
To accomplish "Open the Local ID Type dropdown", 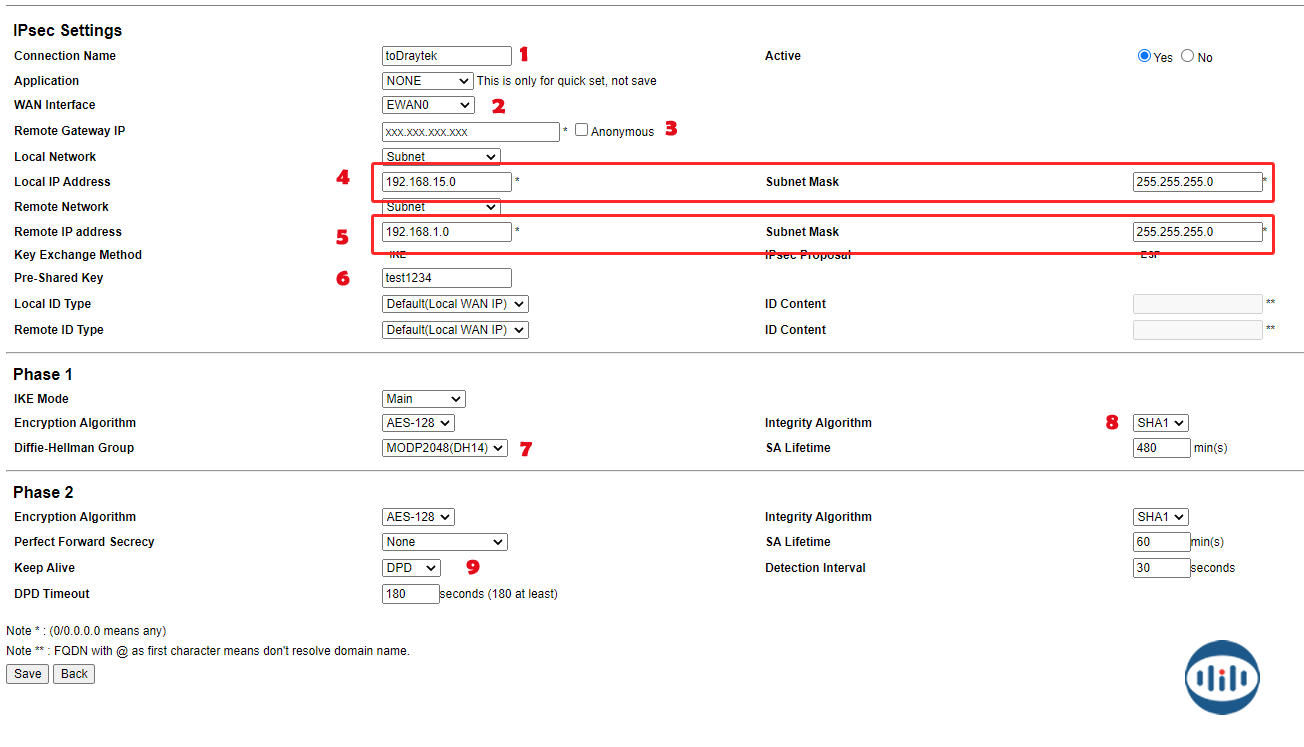I will click(454, 304).
